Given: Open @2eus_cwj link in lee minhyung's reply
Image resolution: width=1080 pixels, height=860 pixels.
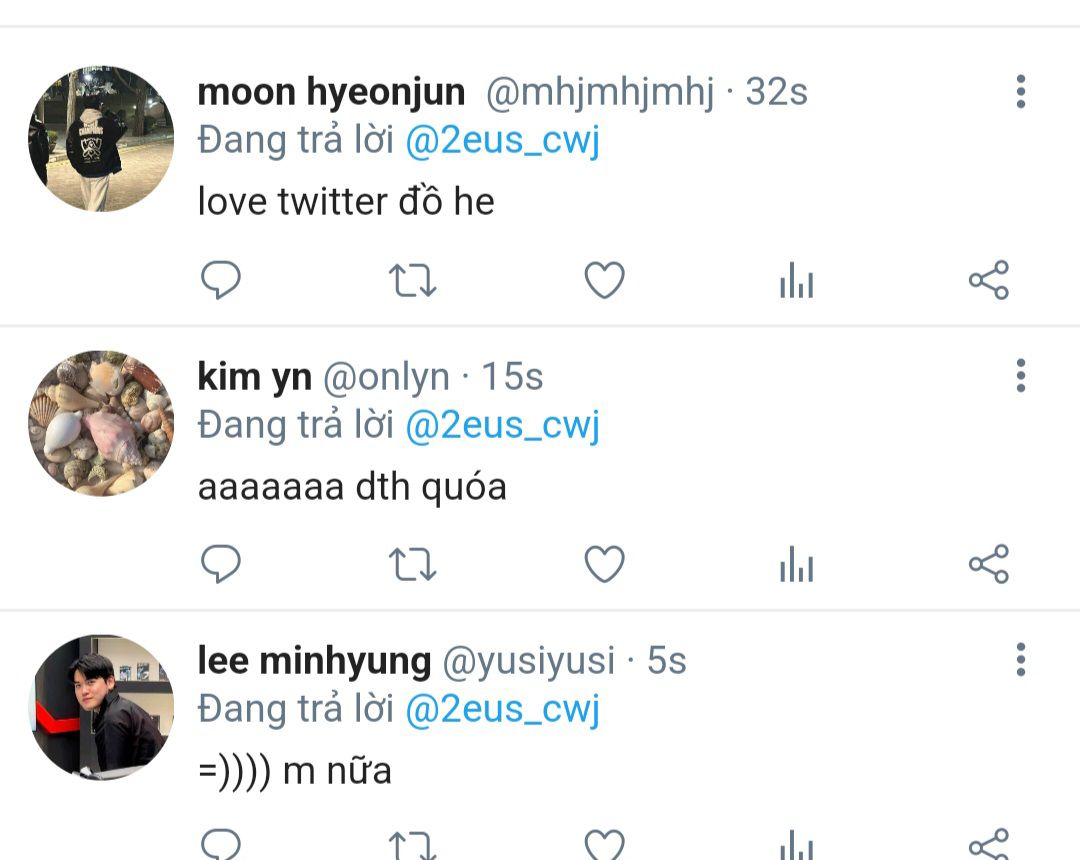Looking at the screenshot, I should (x=503, y=710).
